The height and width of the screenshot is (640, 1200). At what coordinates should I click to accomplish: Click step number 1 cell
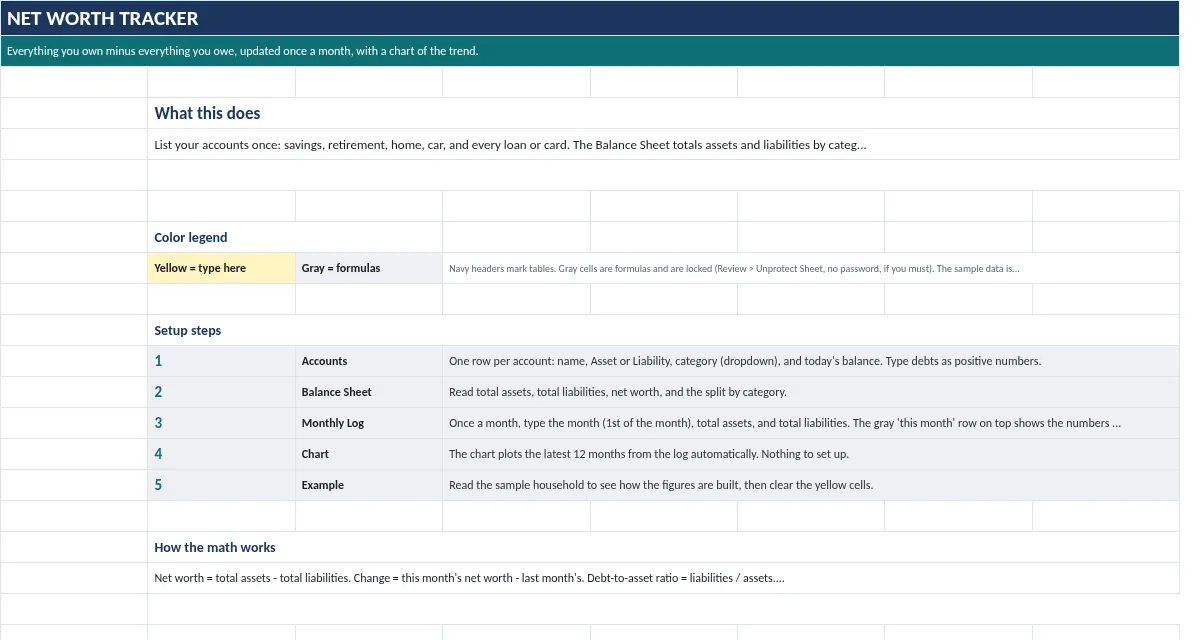click(x=221, y=361)
